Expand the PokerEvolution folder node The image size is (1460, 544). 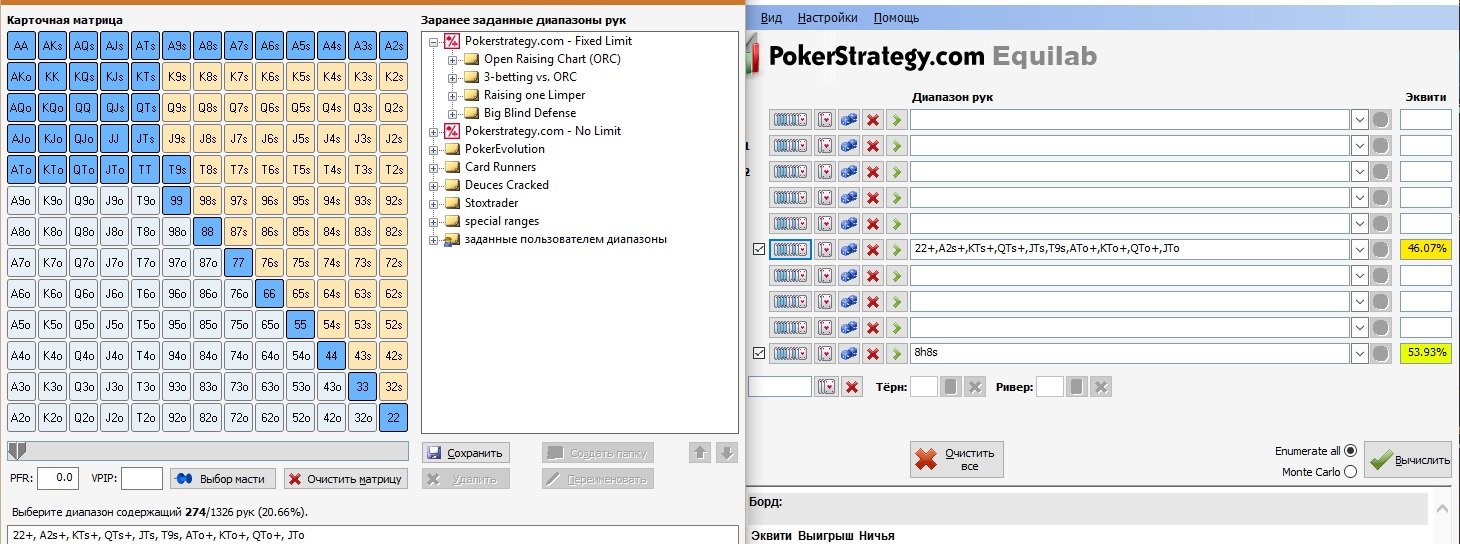coord(434,149)
